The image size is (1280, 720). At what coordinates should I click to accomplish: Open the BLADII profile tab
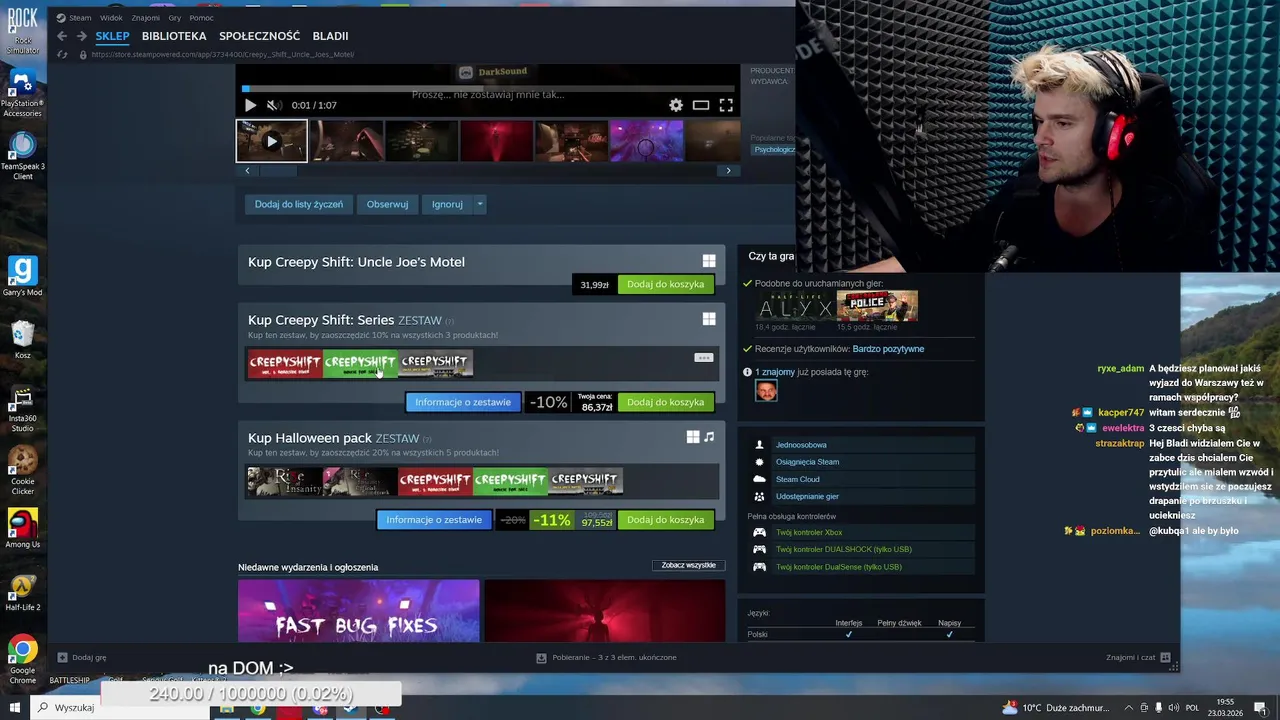(330, 36)
